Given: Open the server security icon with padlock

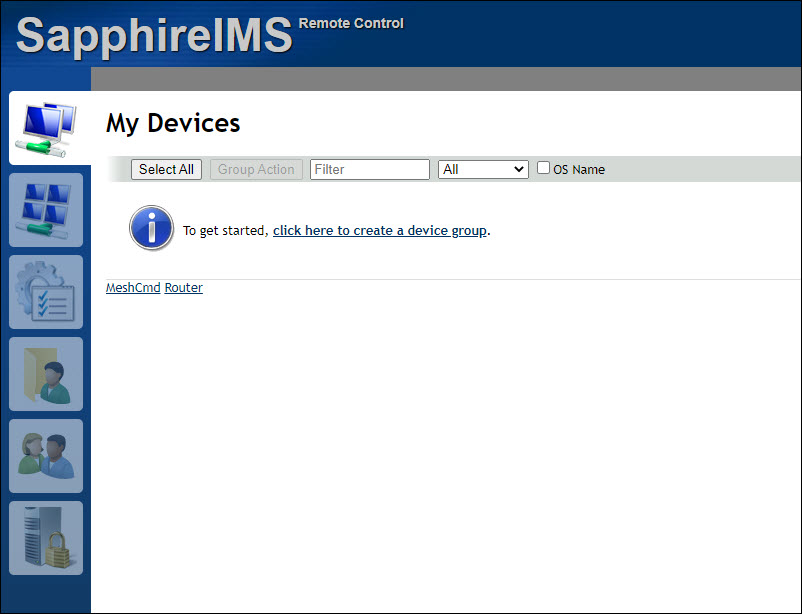Looking at the screenshot, I should 45,538.
